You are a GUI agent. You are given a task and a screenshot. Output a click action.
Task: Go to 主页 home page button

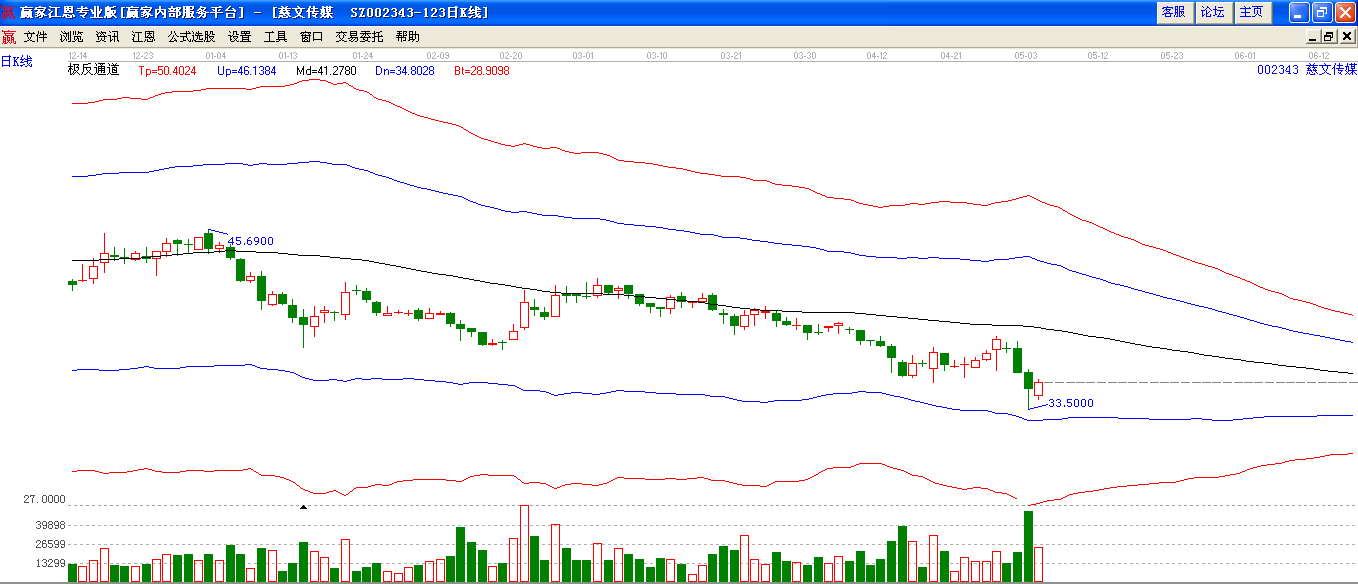point(1251,12)
